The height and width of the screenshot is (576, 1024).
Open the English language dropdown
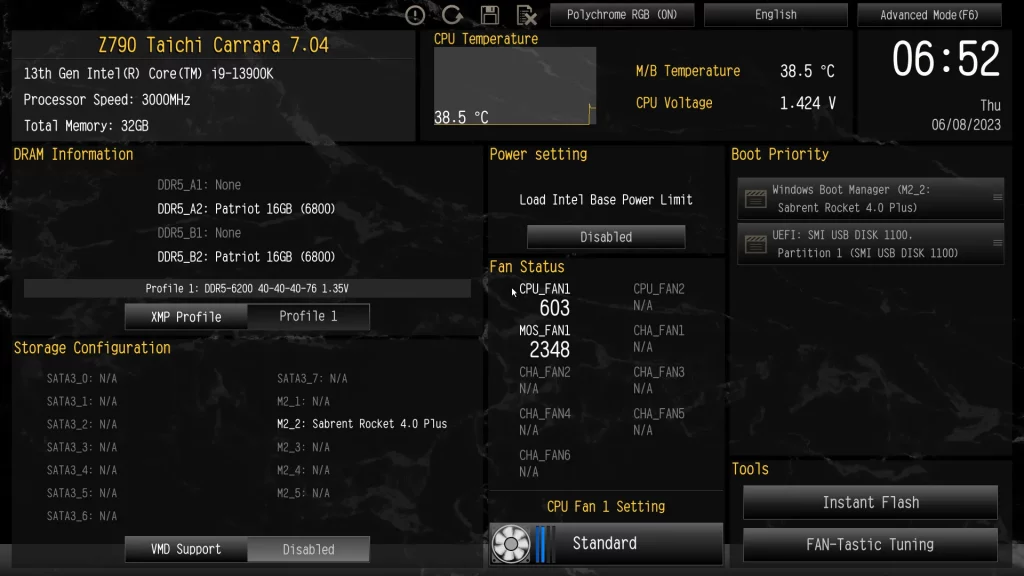775,15
